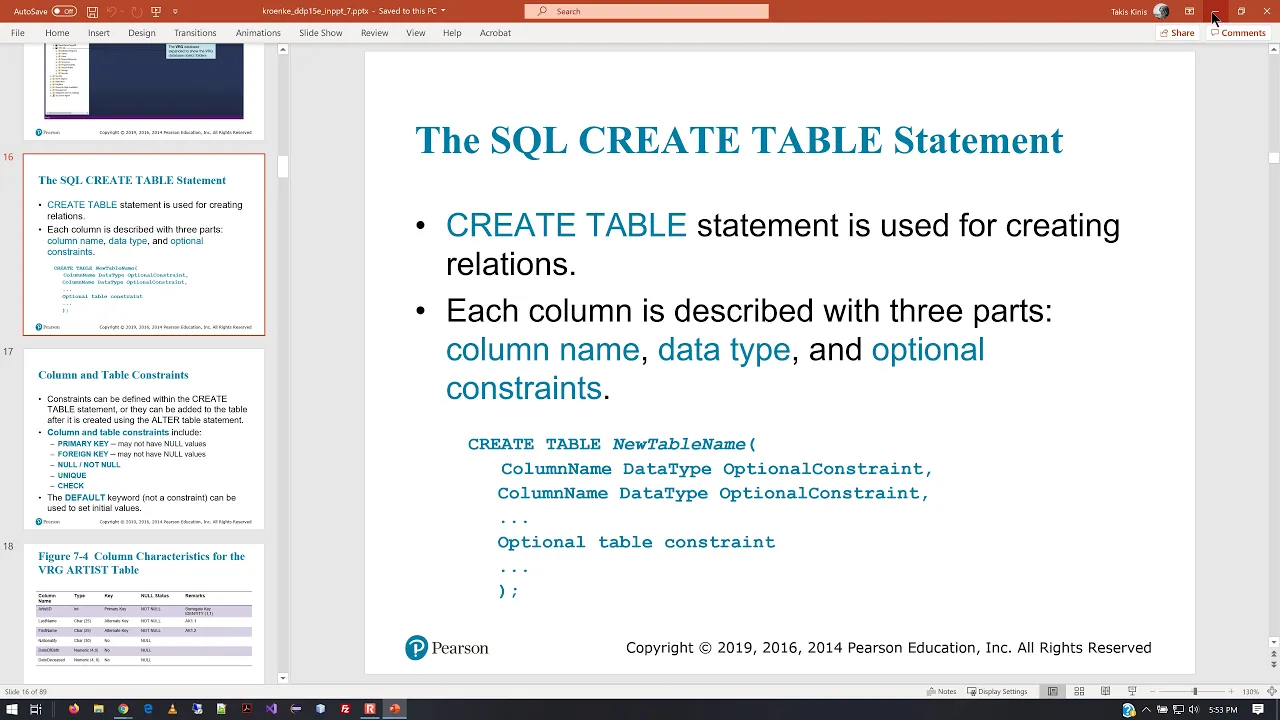Screen dimensions: 1280x720
Task: Click the Share button
Action: (1177, 33)
